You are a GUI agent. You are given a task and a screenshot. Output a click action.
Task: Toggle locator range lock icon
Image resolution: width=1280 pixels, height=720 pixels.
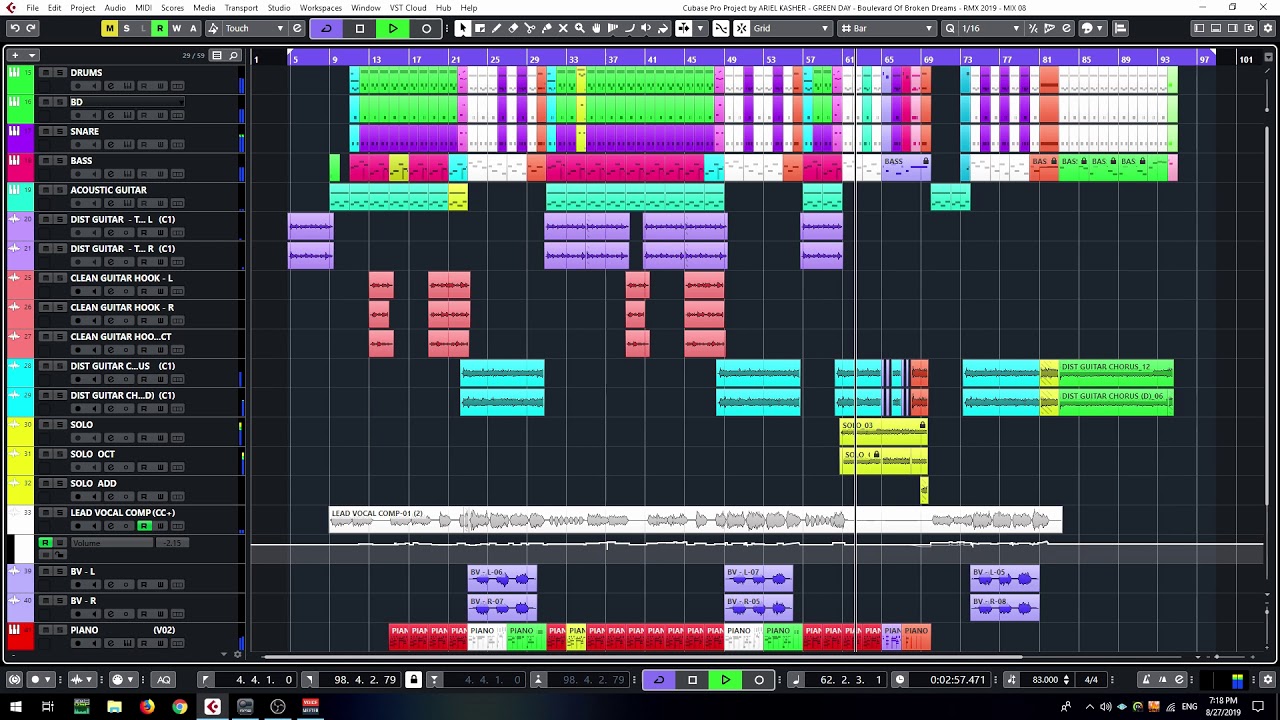point(413,680)
